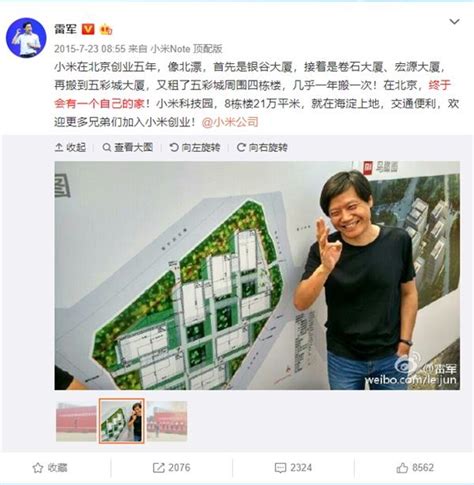Rotate image left with 向左旋转
This screenshot has height=485, width=474.
[x=195, y=147]
